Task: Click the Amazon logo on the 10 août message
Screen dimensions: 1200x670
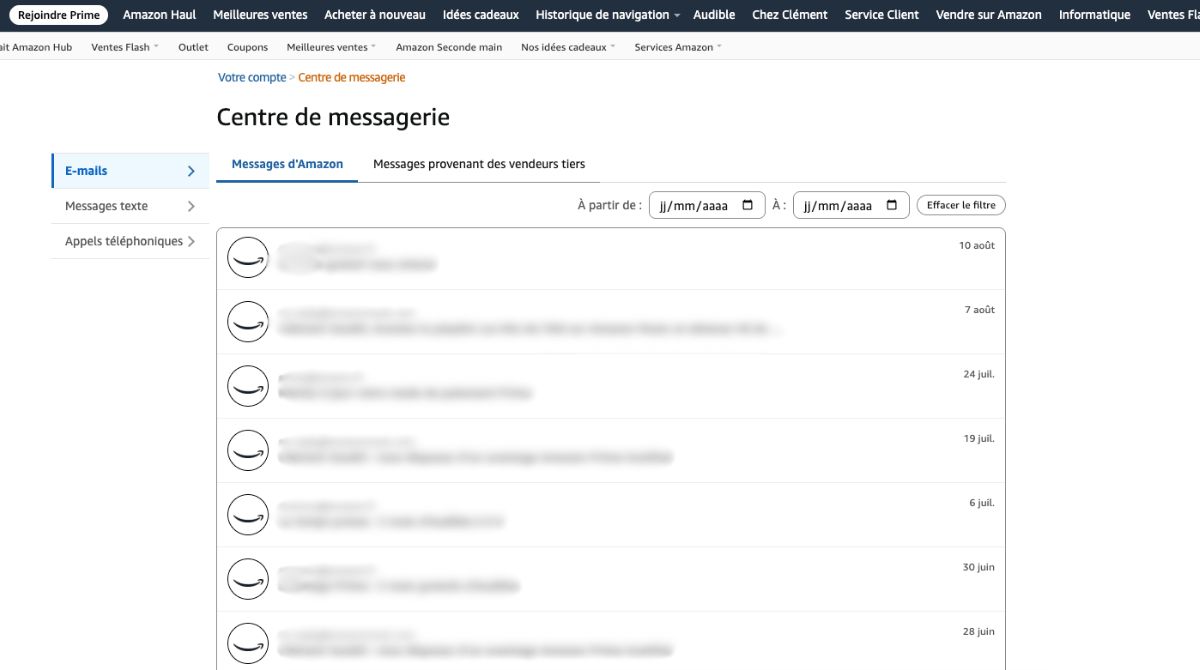Action: tap(248, 258)
